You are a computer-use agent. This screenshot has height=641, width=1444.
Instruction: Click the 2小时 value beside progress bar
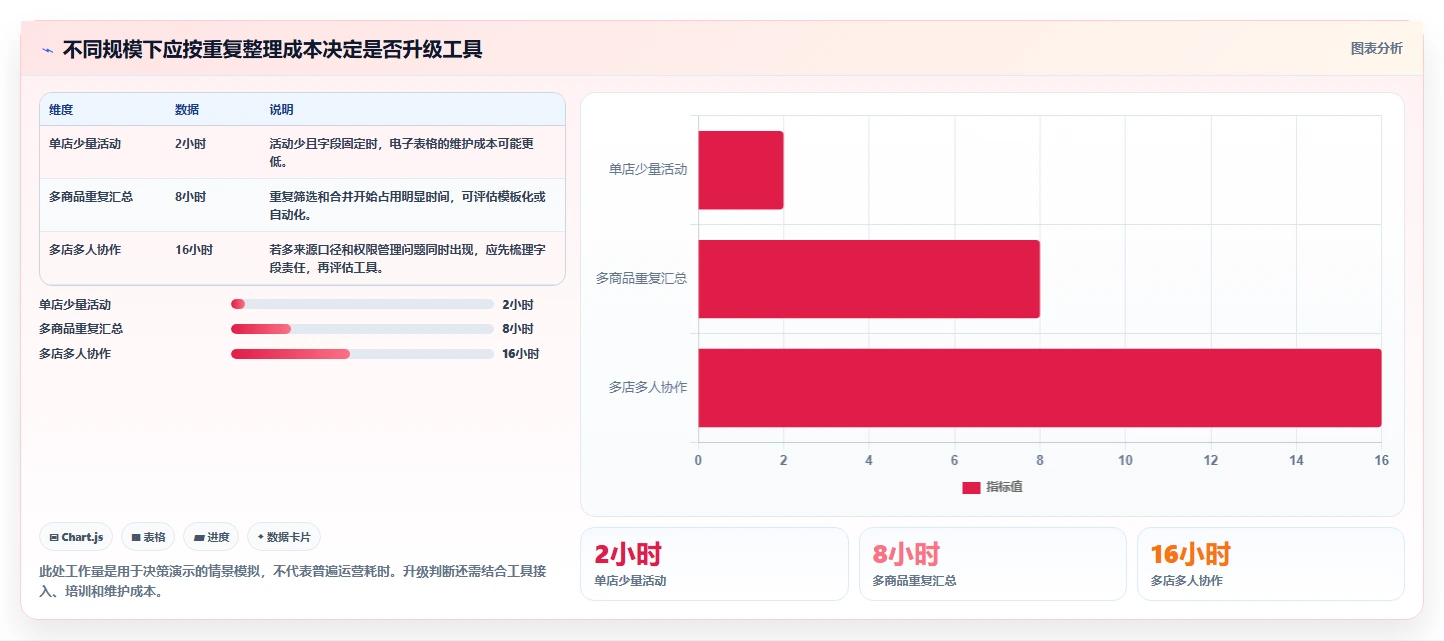(517, 305)
